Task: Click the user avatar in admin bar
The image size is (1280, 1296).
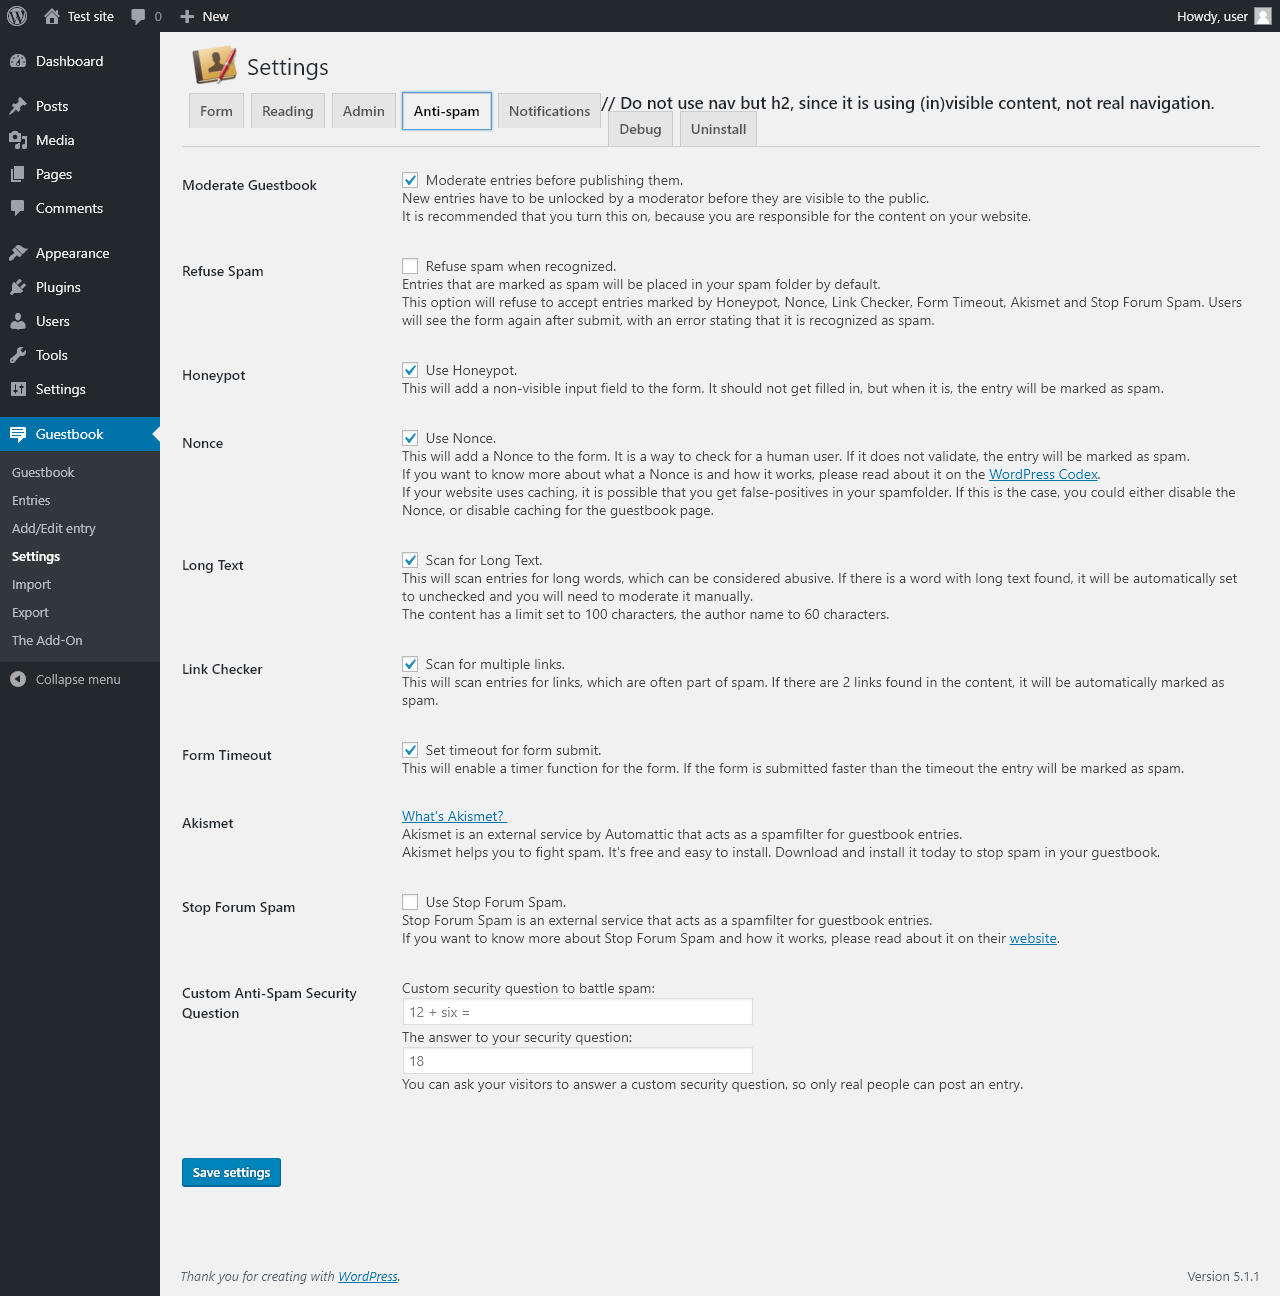Action: click(1263, 16)
